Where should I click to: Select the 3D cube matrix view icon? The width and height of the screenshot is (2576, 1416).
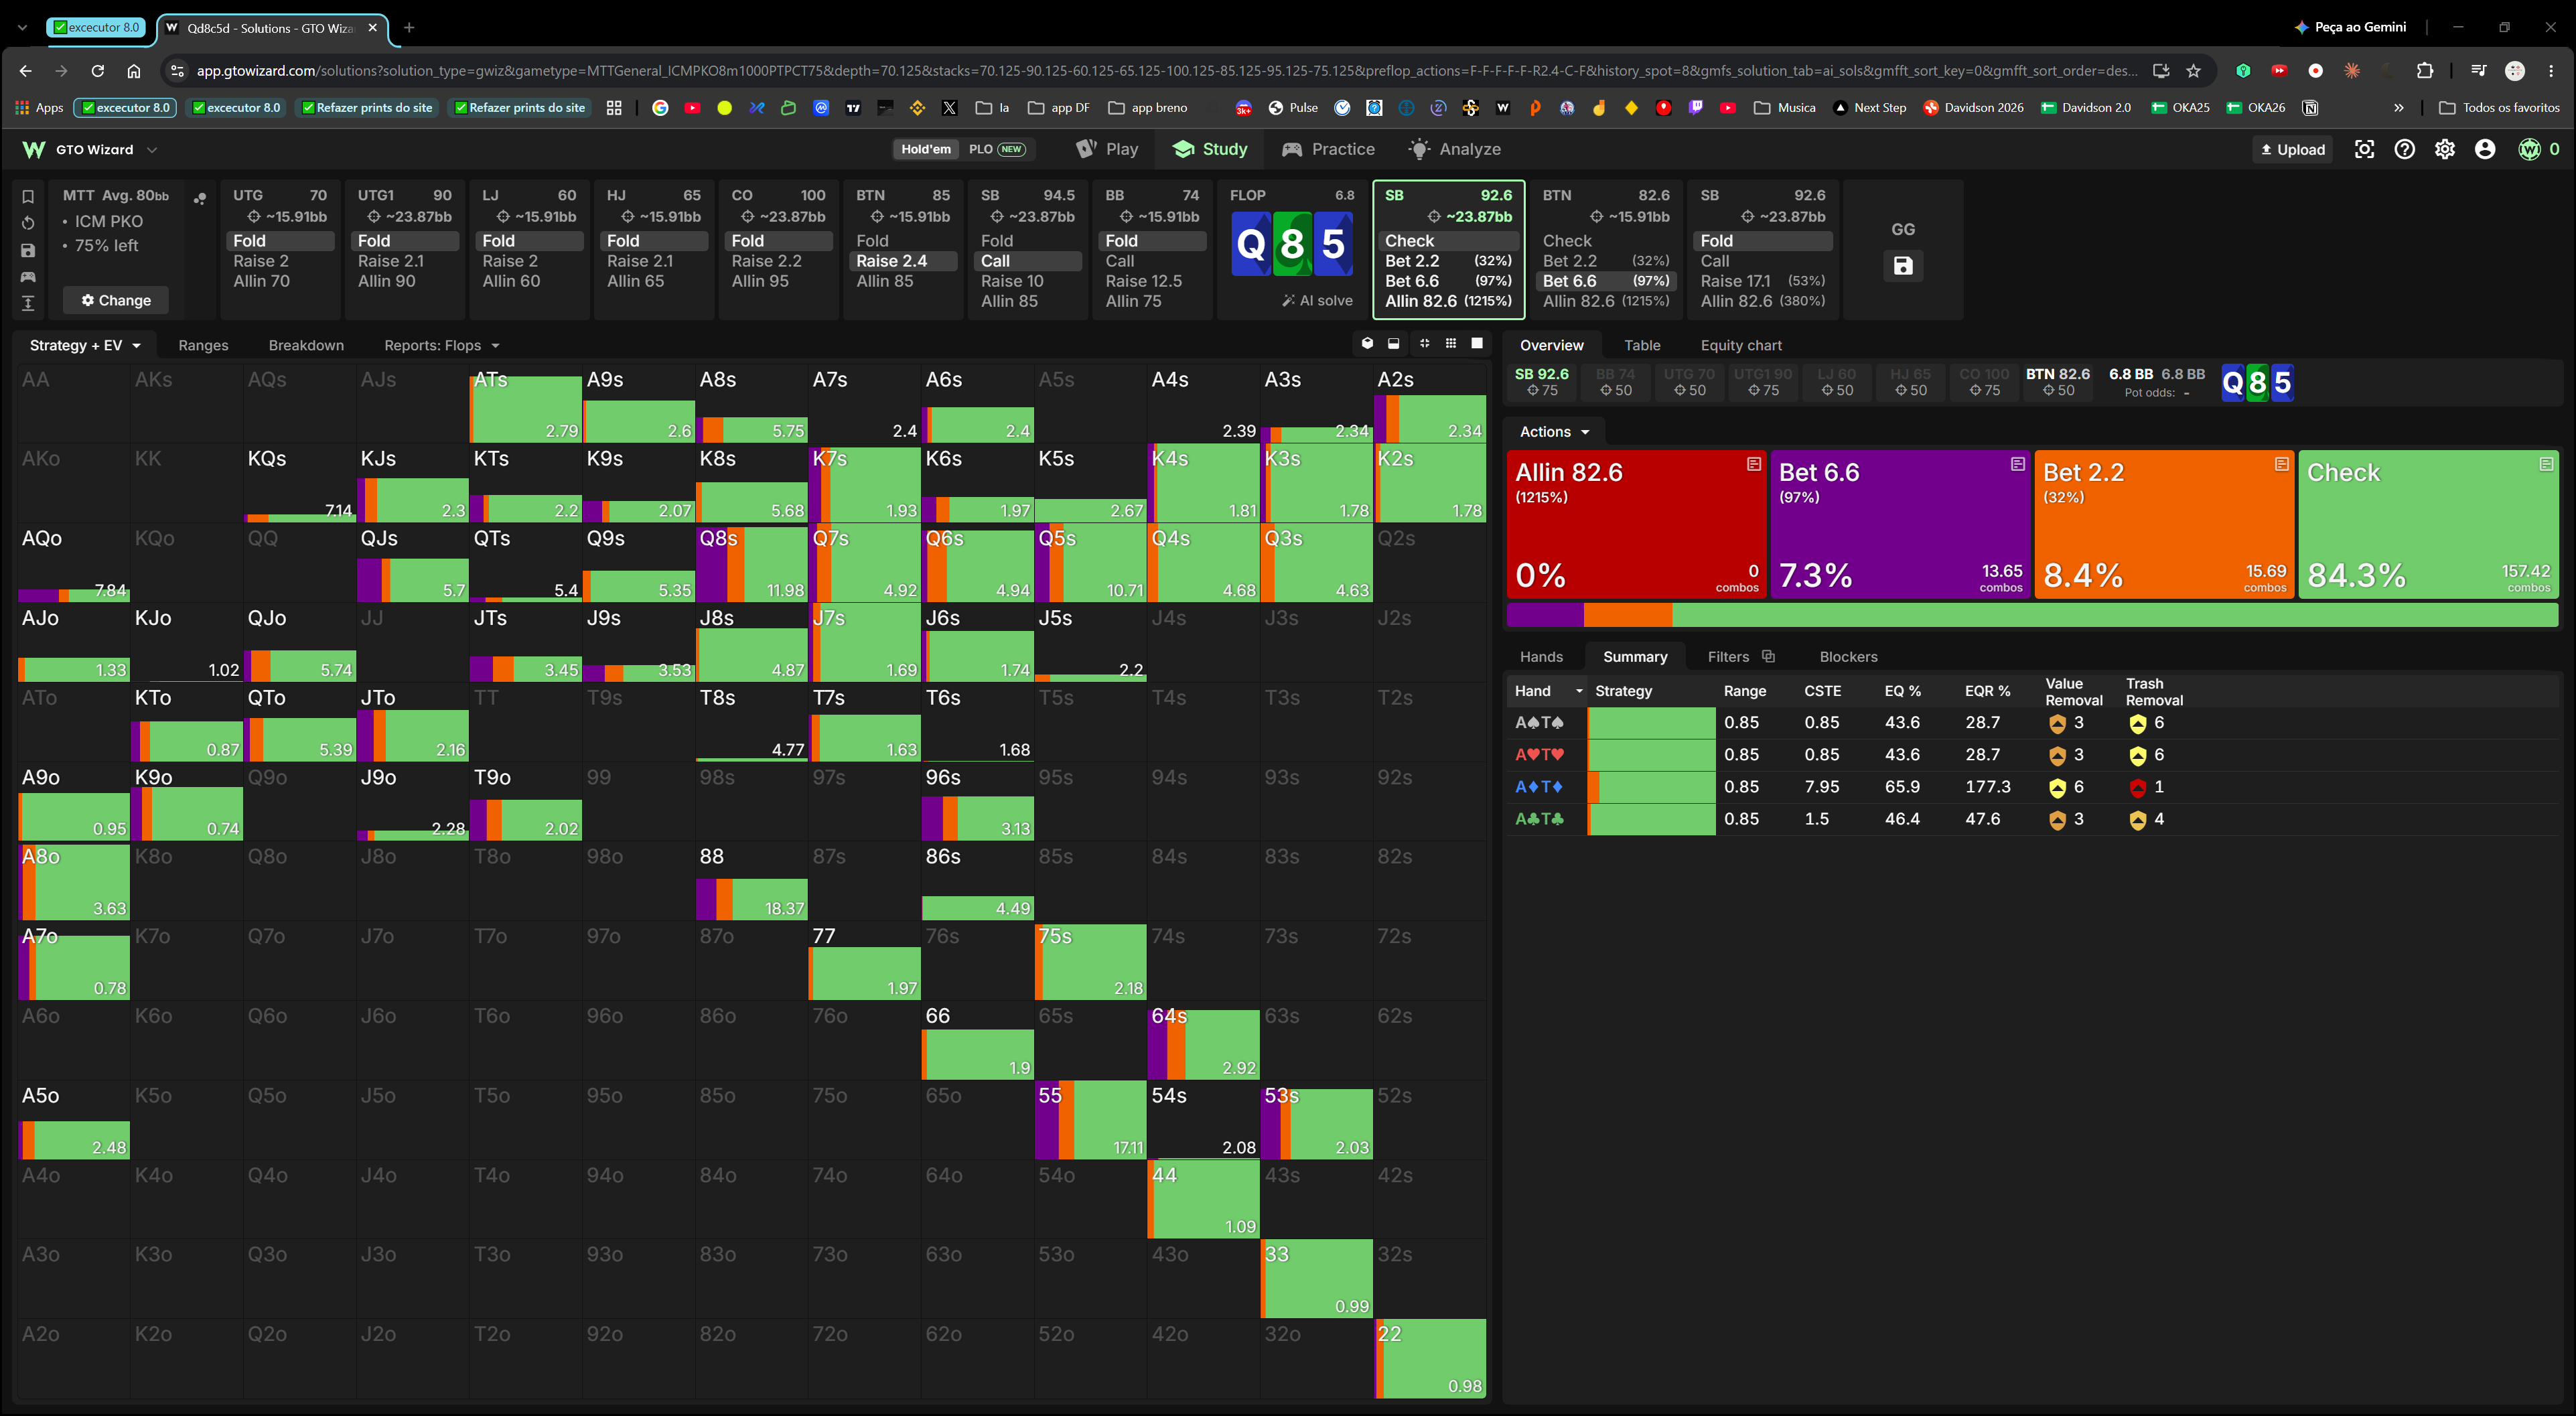tap(1368, 343)
